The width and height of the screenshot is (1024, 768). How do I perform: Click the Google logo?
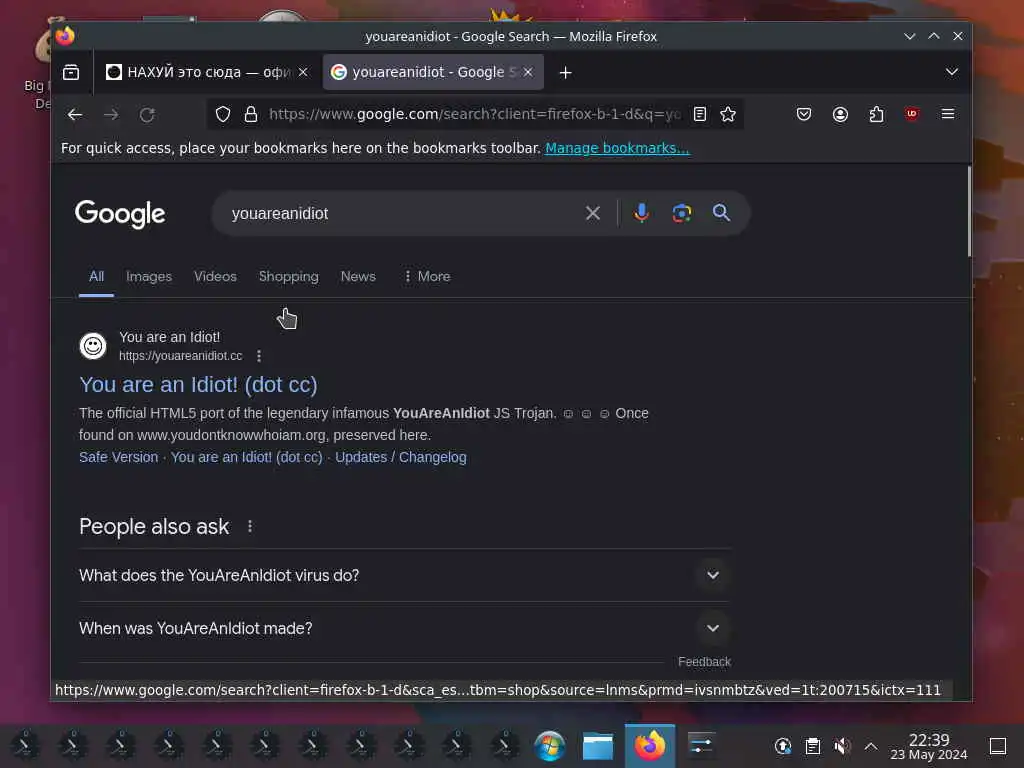(120, 214)
